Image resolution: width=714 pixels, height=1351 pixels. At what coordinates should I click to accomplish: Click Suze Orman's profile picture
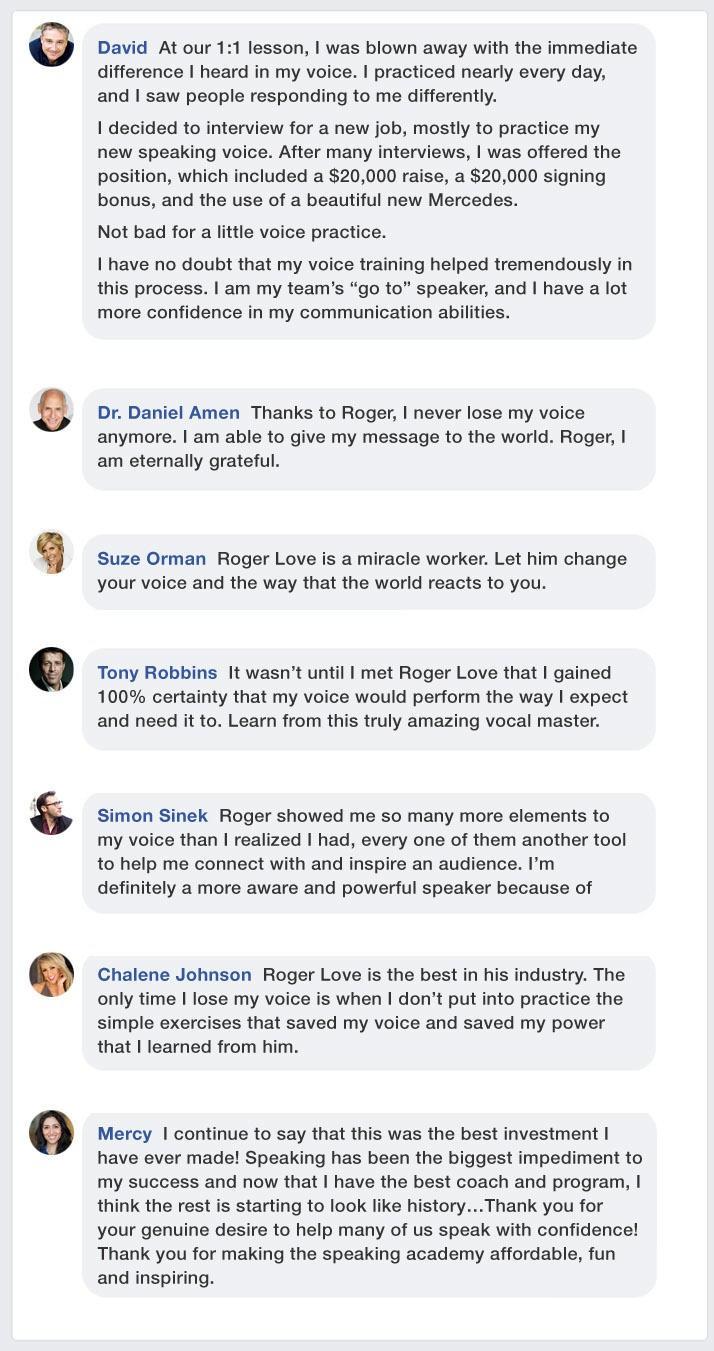tap(51, 552)
